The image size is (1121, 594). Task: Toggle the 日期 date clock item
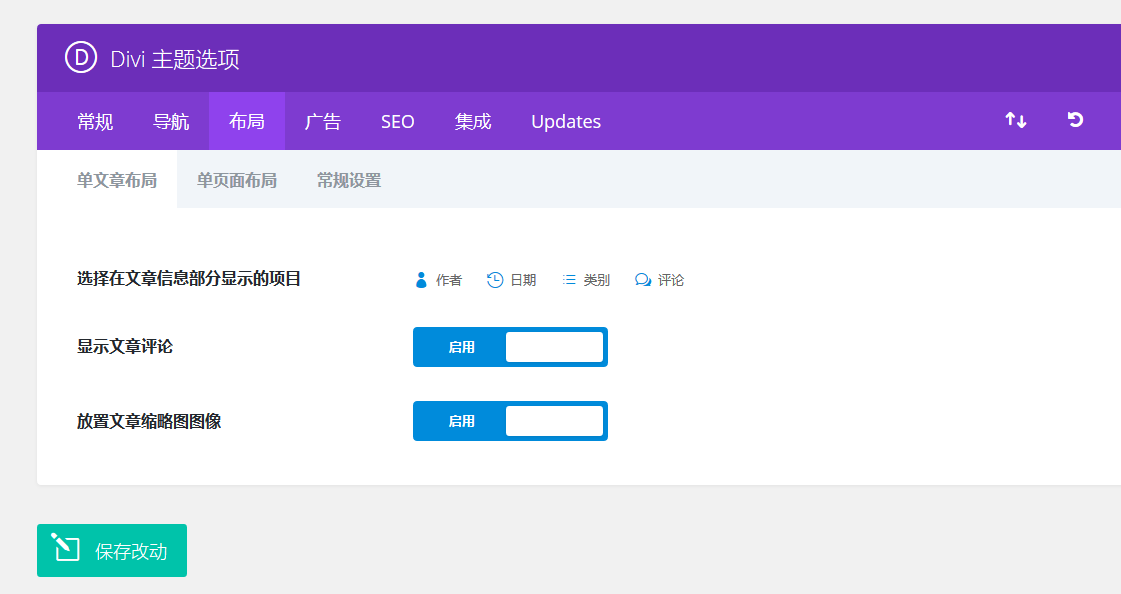point(511,280)
